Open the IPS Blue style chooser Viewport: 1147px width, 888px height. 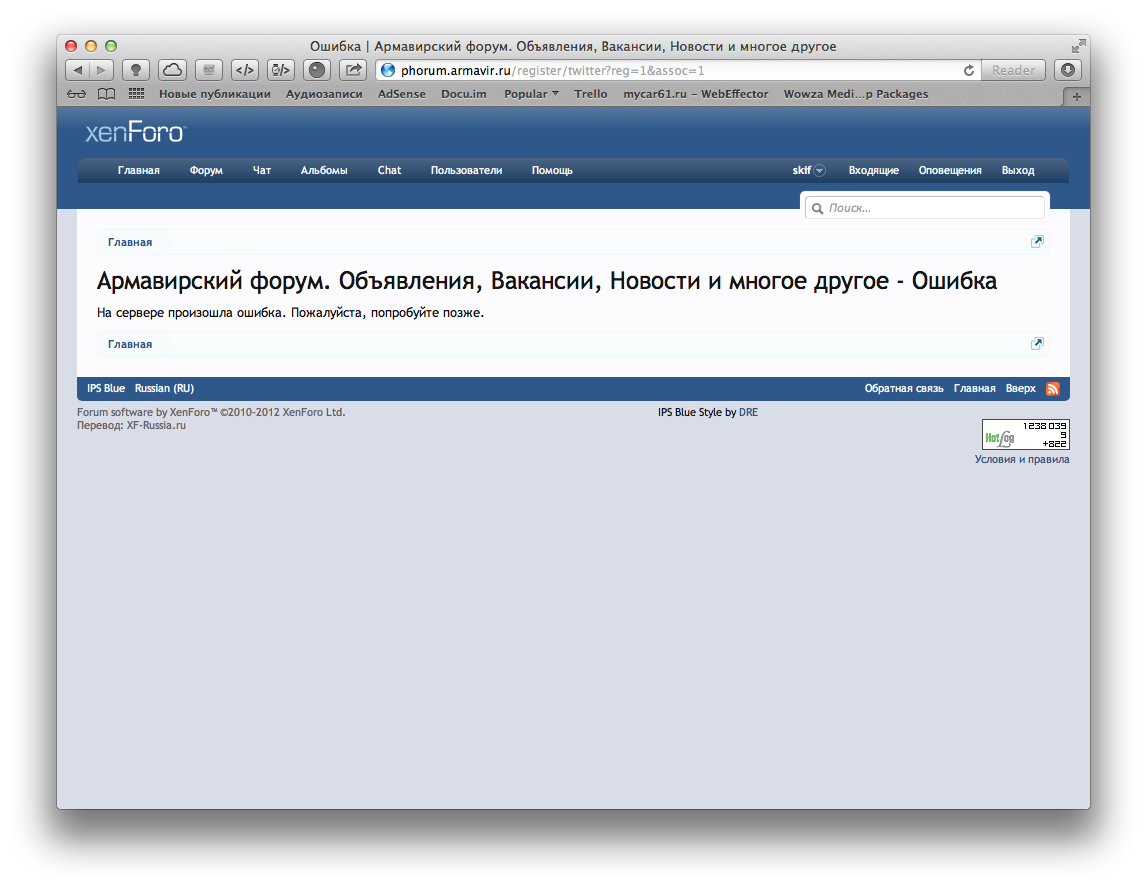106,389
